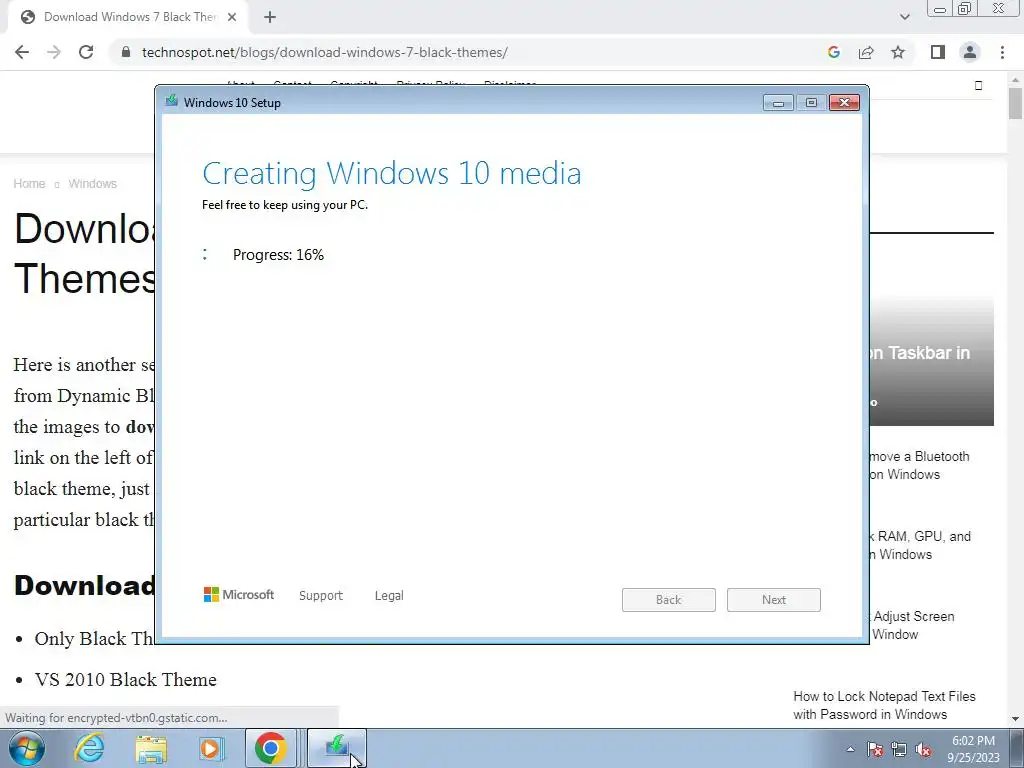Open muted volume tray icon

pyautogui.click(x=923, y=749)
